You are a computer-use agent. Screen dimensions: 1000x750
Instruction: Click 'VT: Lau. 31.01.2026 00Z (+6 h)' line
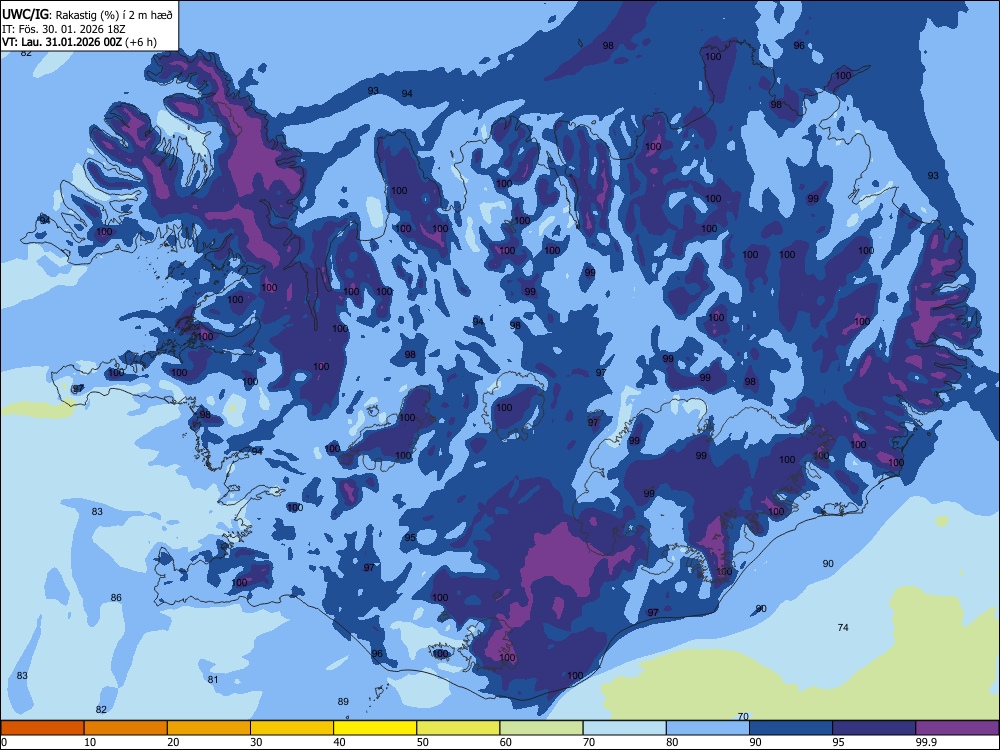79,42
